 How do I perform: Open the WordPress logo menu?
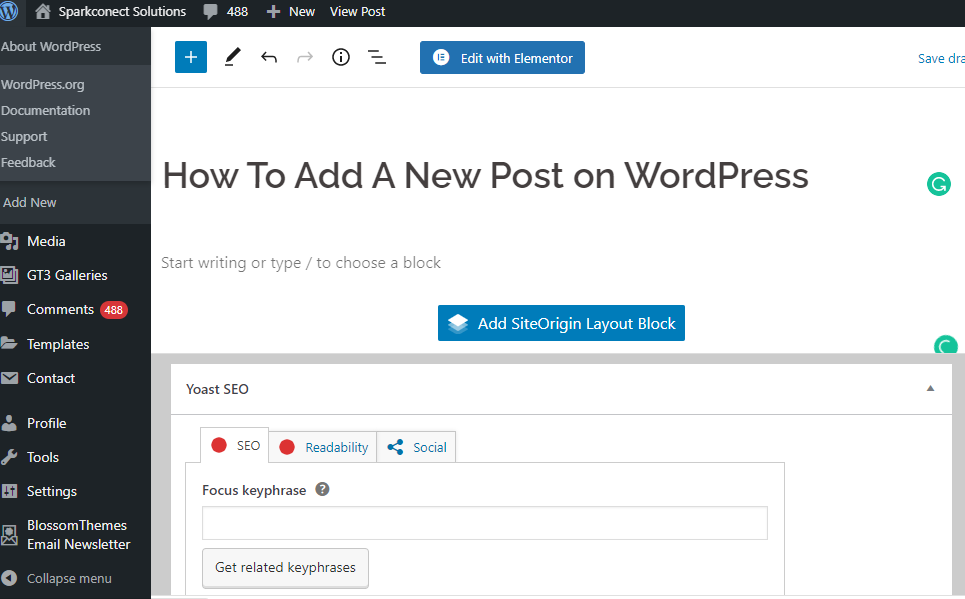point(9,11)
